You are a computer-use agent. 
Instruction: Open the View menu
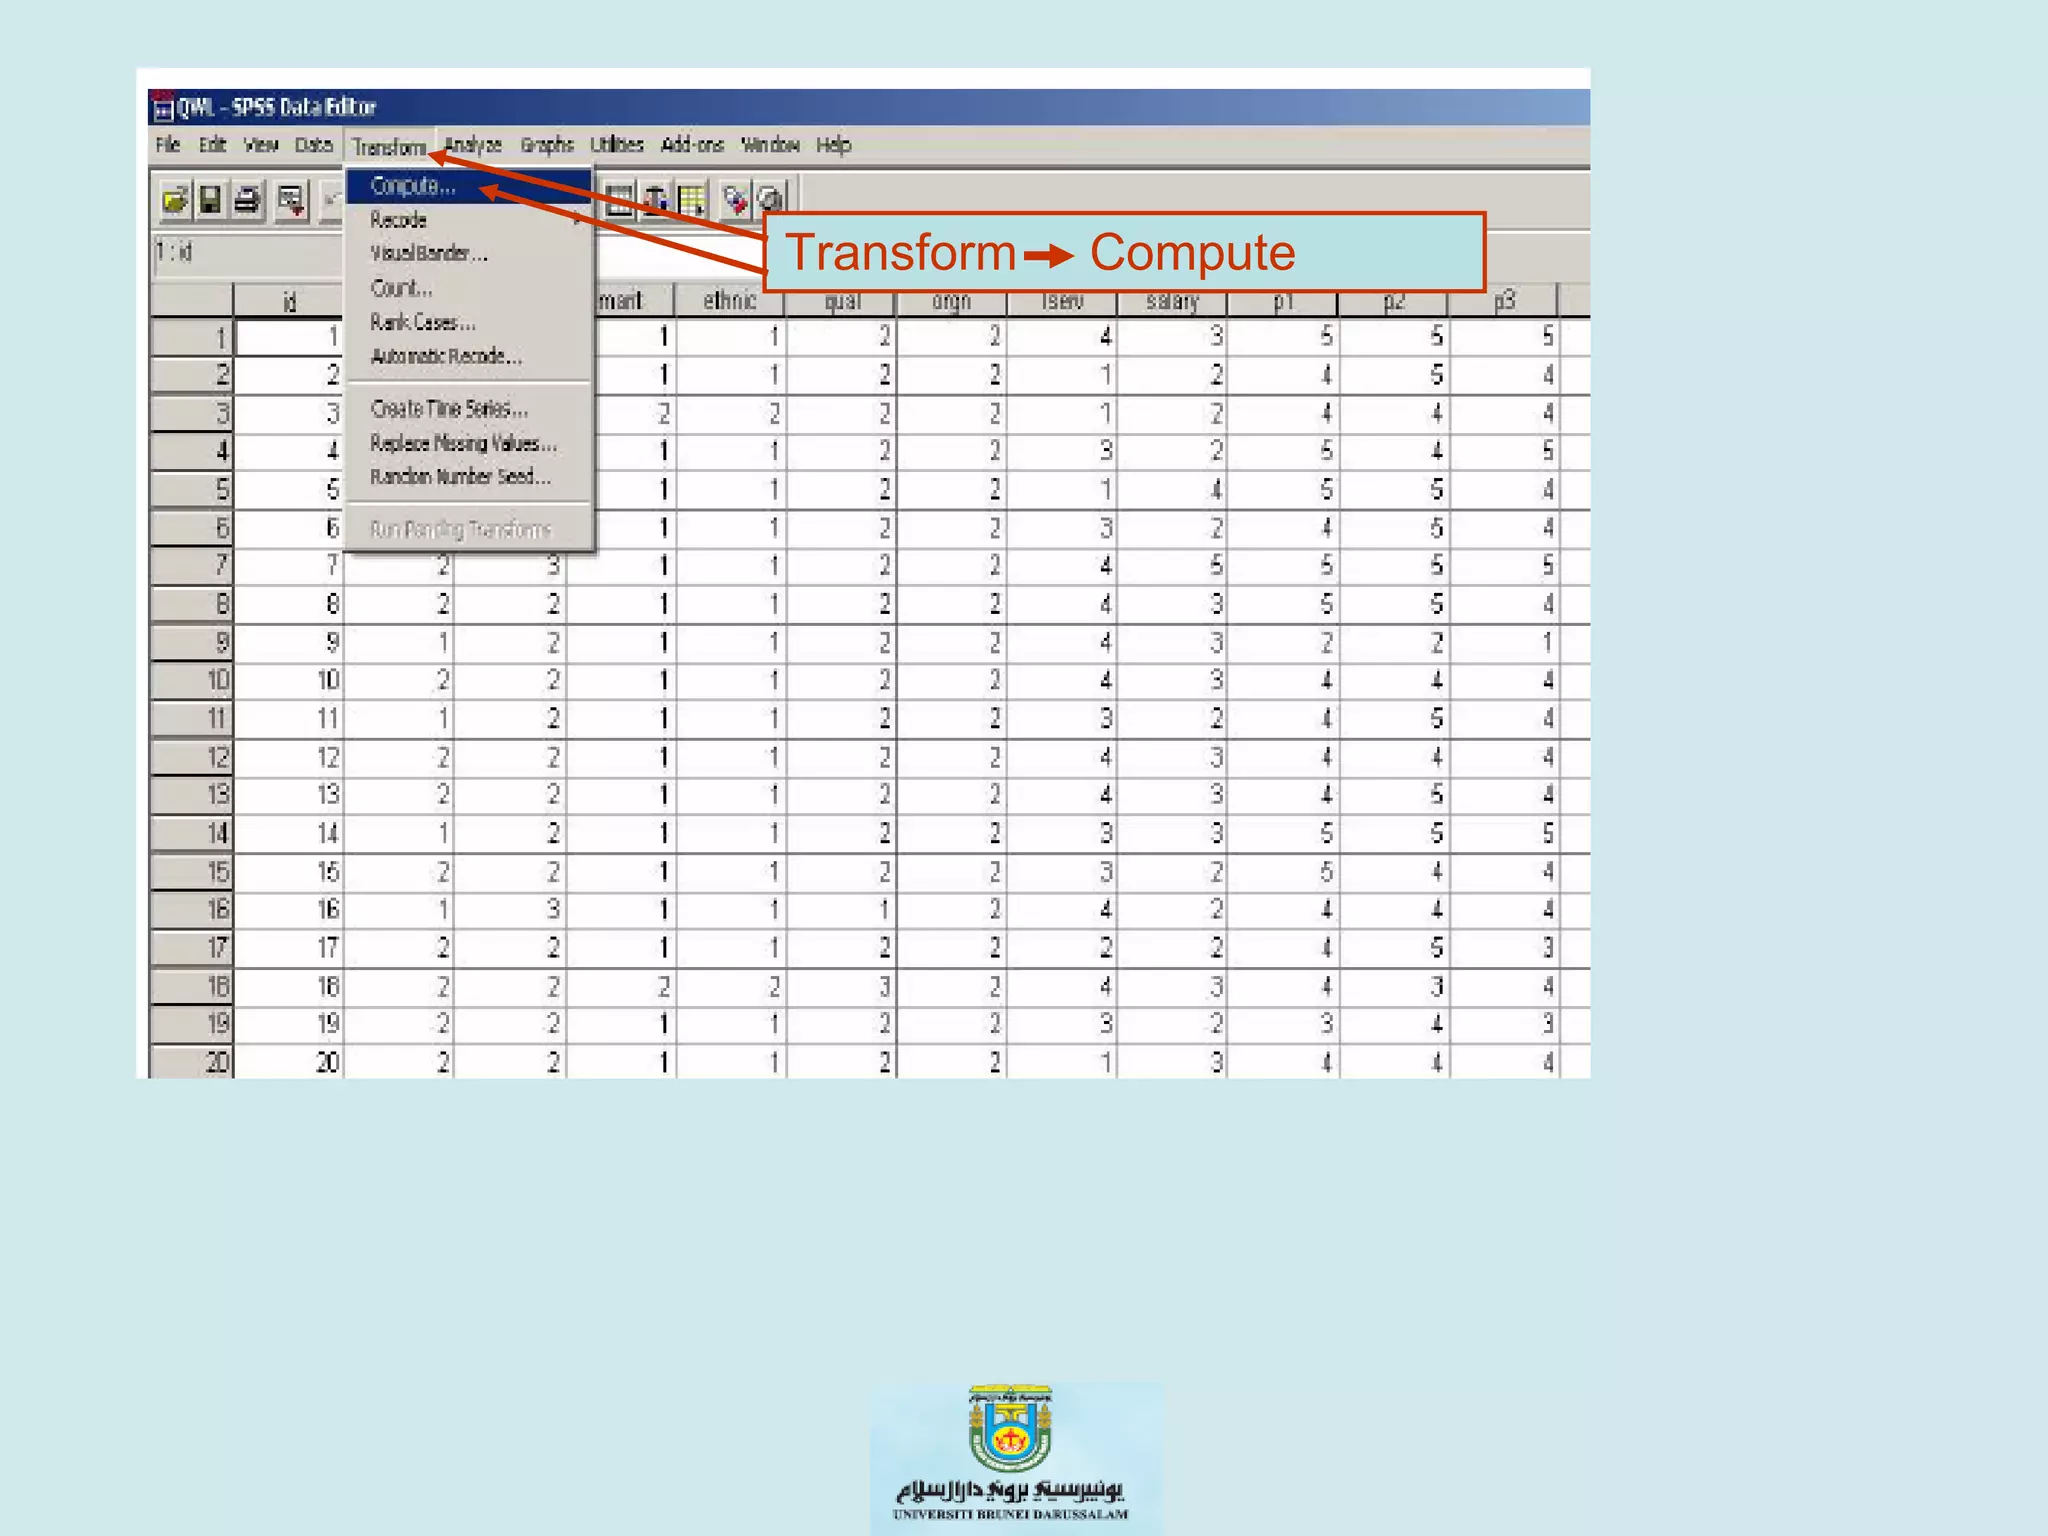point(261,145)
